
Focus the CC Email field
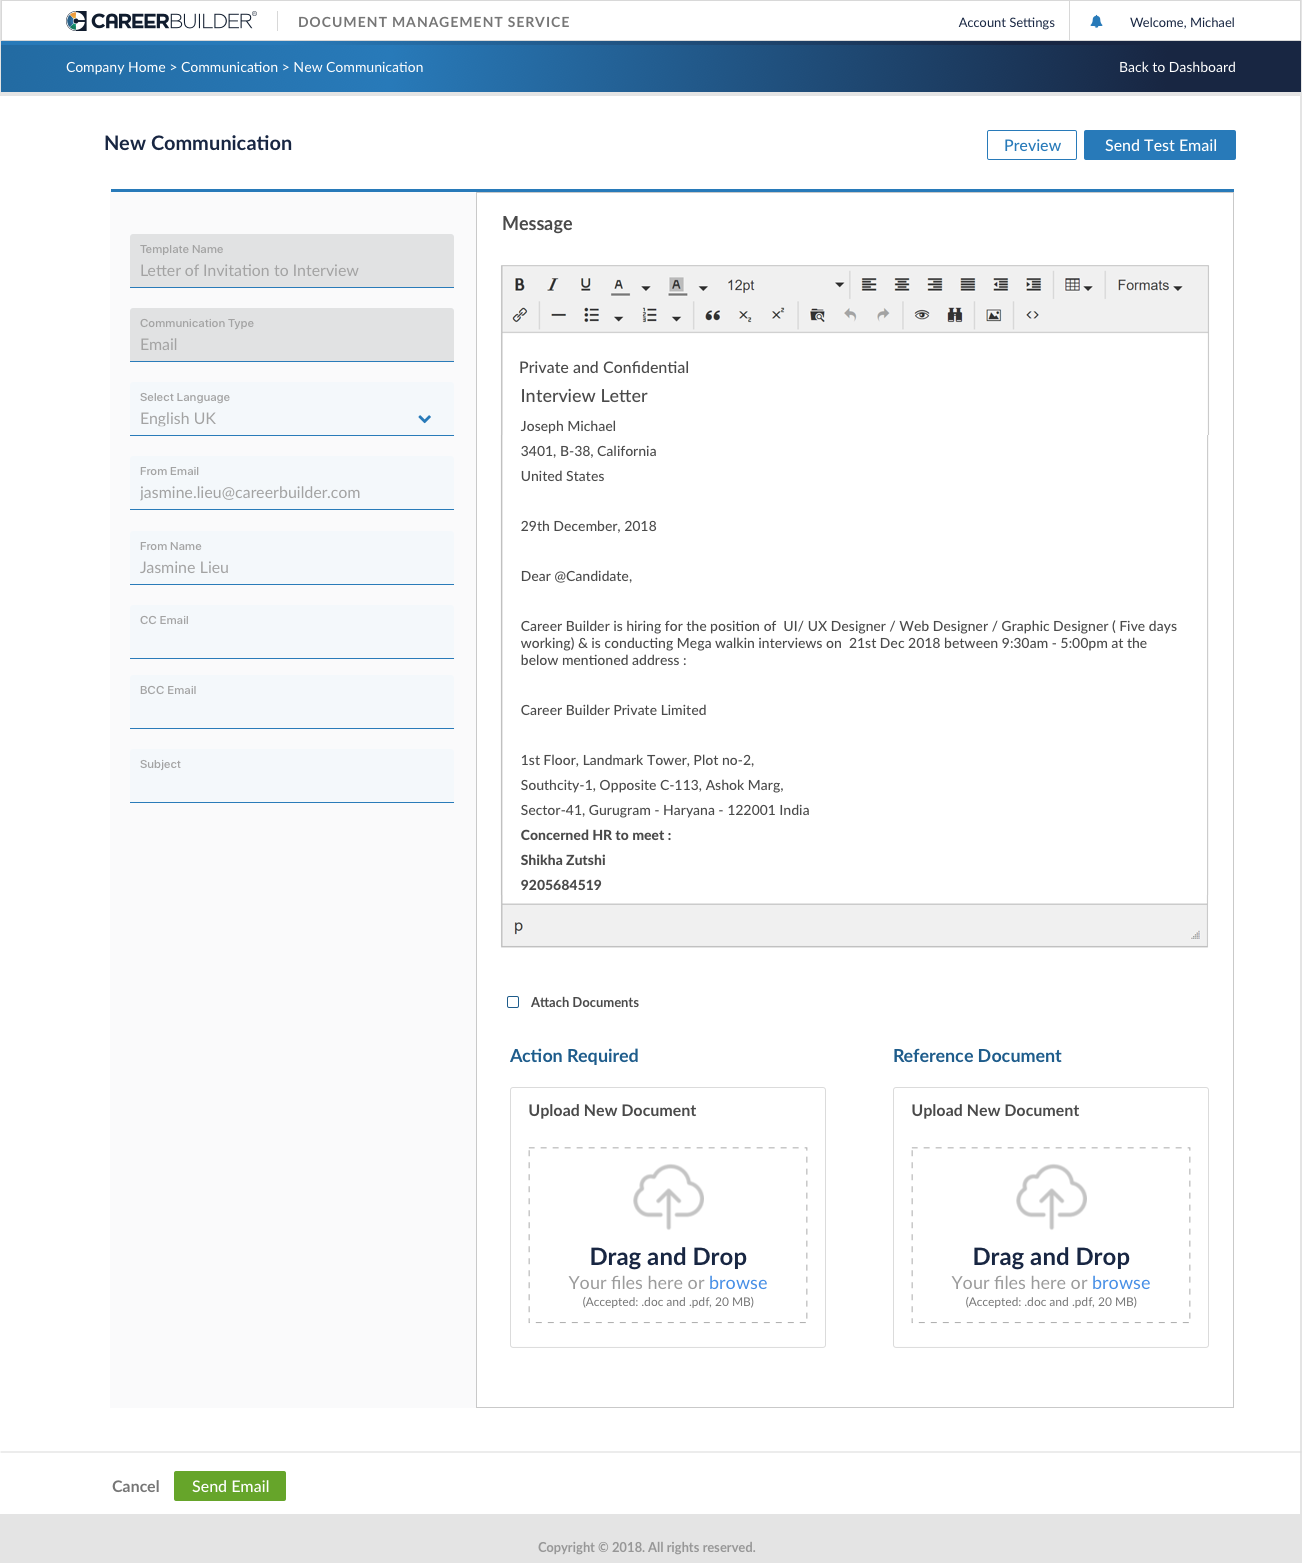tap(292, 632)
